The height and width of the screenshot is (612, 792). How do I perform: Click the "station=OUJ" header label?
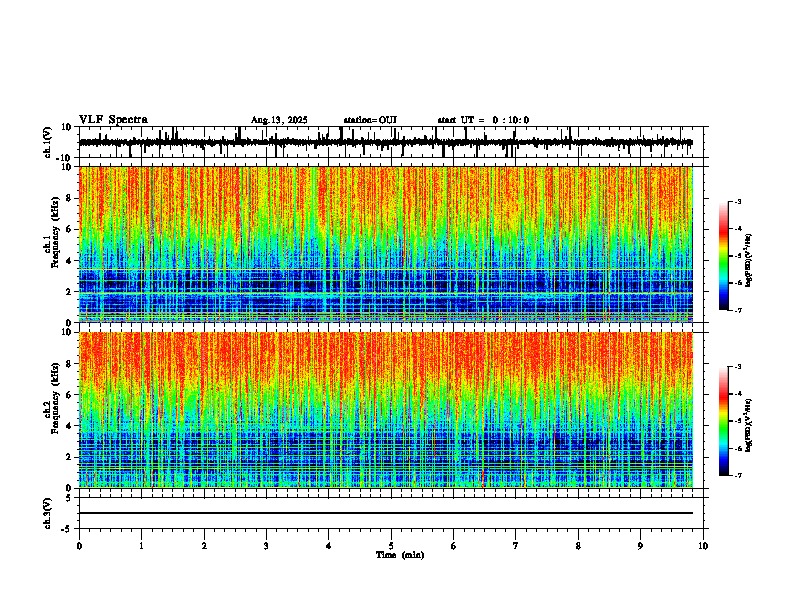[x=370, y=120]
